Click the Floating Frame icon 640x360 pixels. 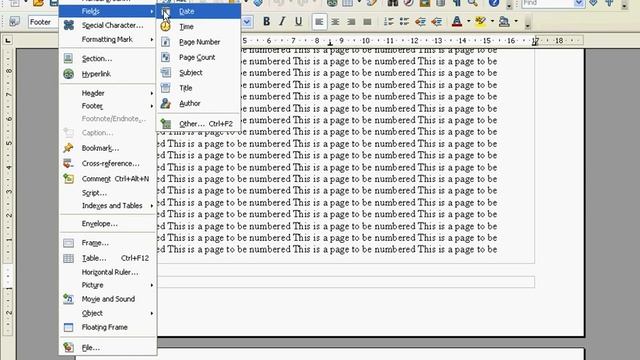pos(69,327)
